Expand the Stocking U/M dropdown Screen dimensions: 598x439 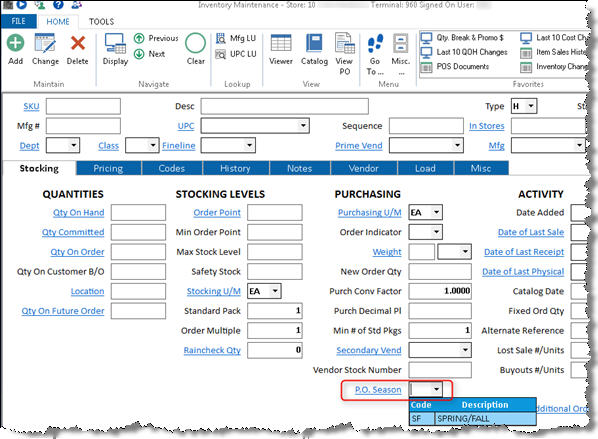point(275,291)
